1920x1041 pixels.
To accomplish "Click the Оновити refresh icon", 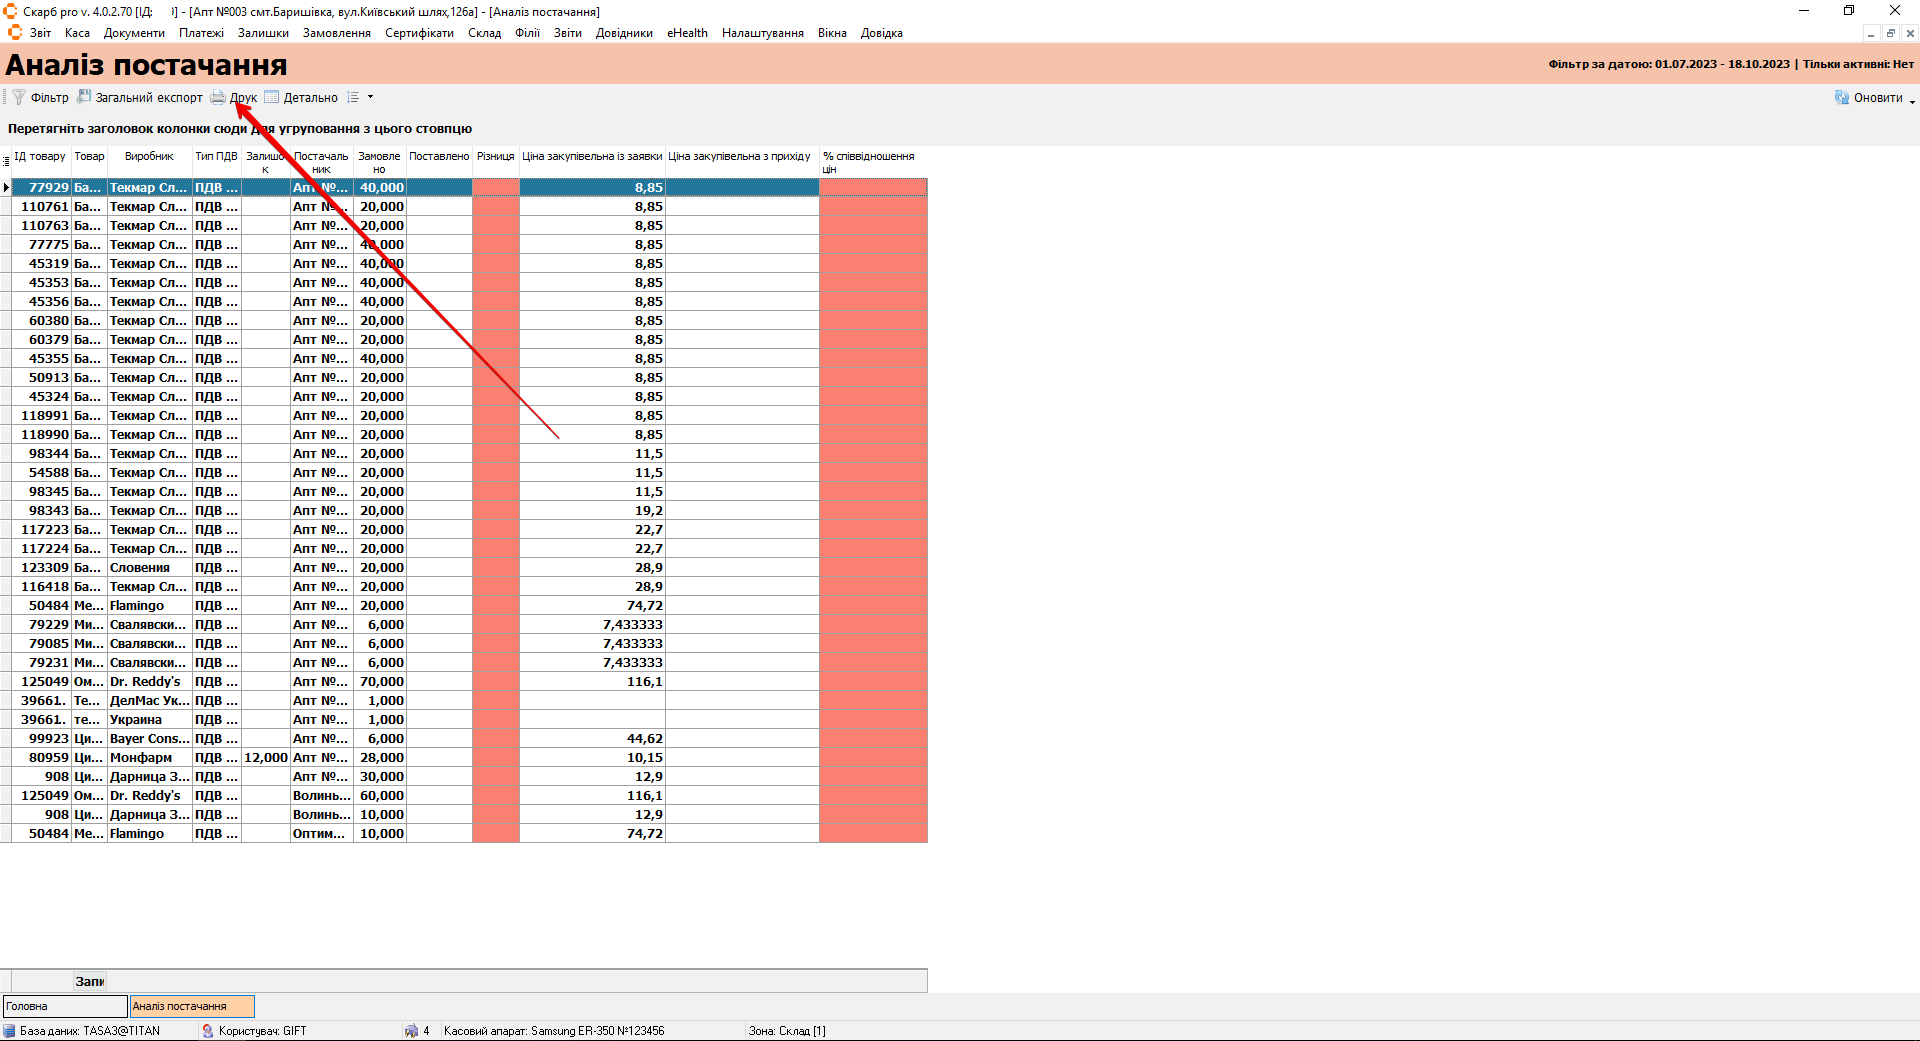I will pyautogui.click(x=1841, y=97).
